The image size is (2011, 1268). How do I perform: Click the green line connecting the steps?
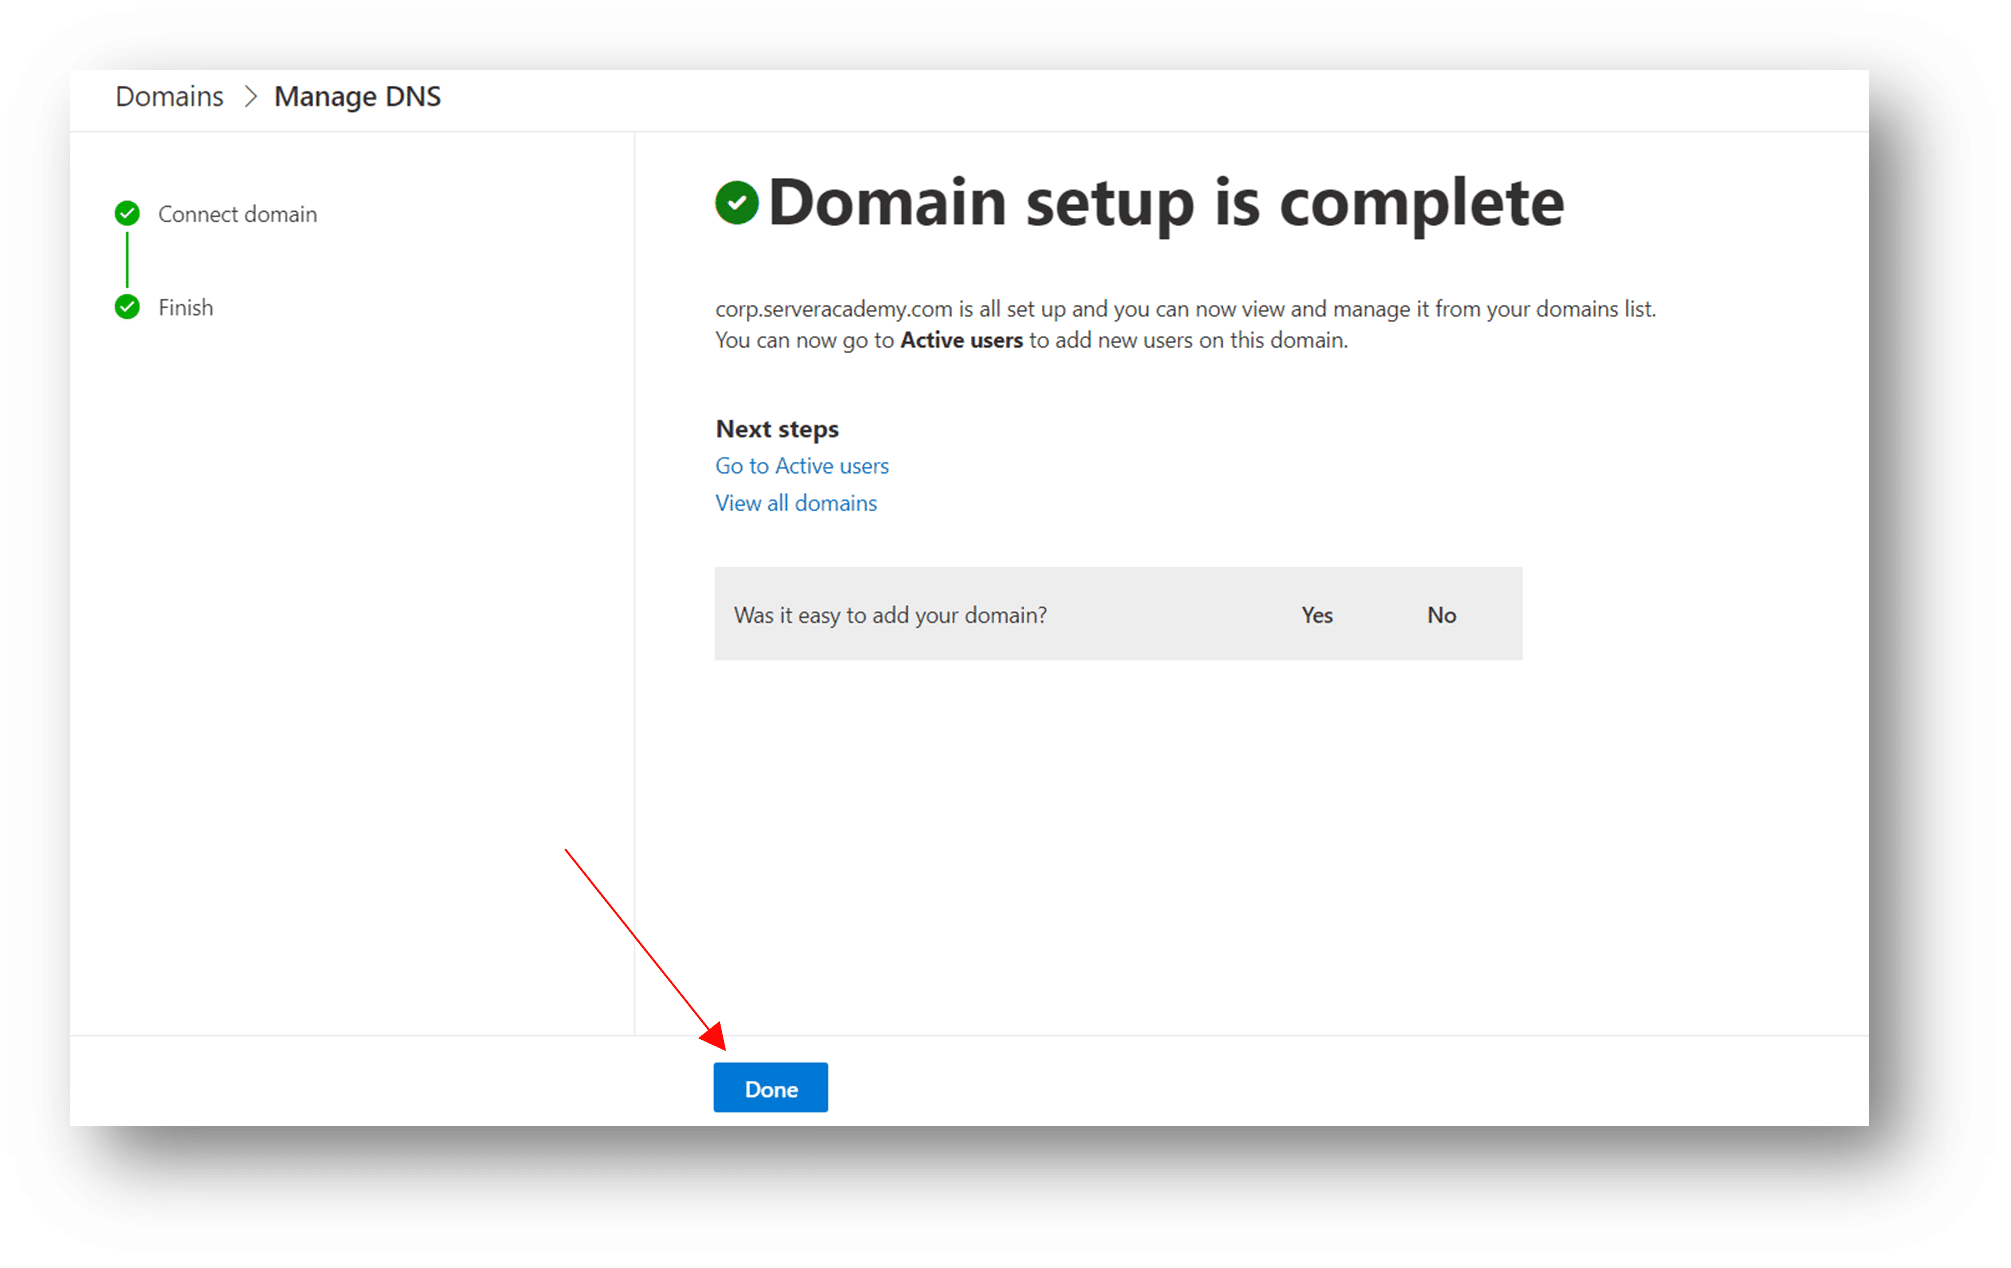(127, 260)
